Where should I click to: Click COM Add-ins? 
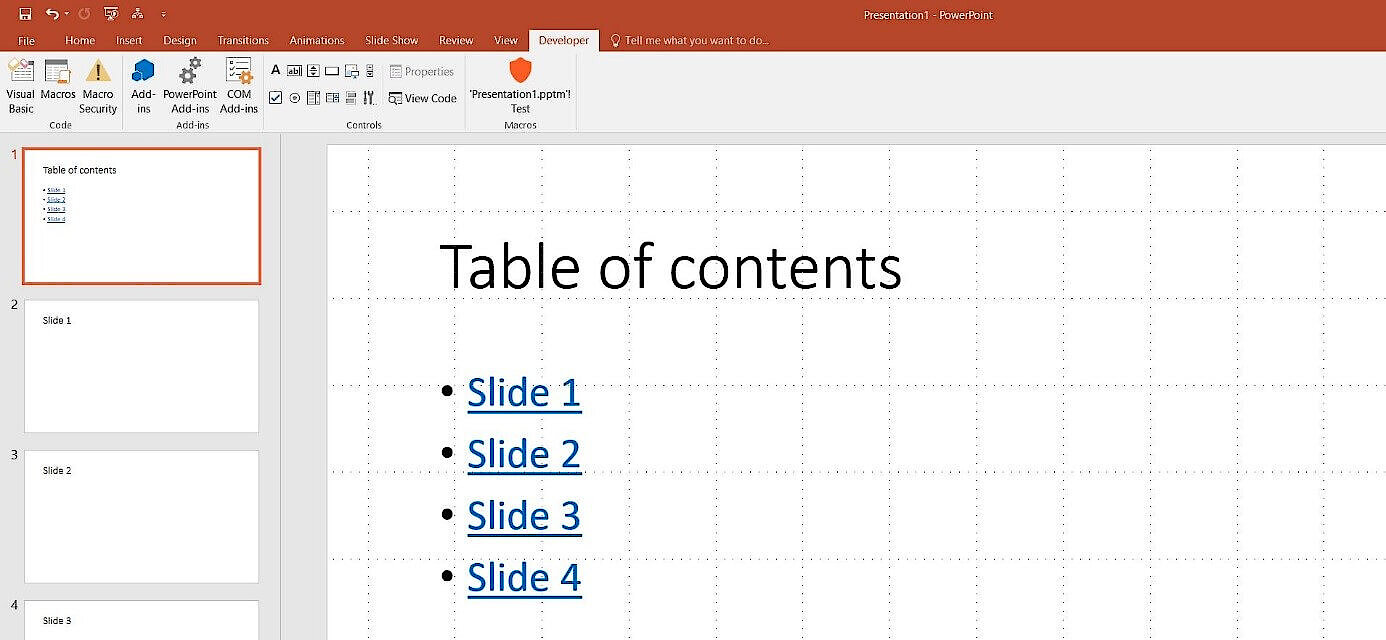coord(238,86)
